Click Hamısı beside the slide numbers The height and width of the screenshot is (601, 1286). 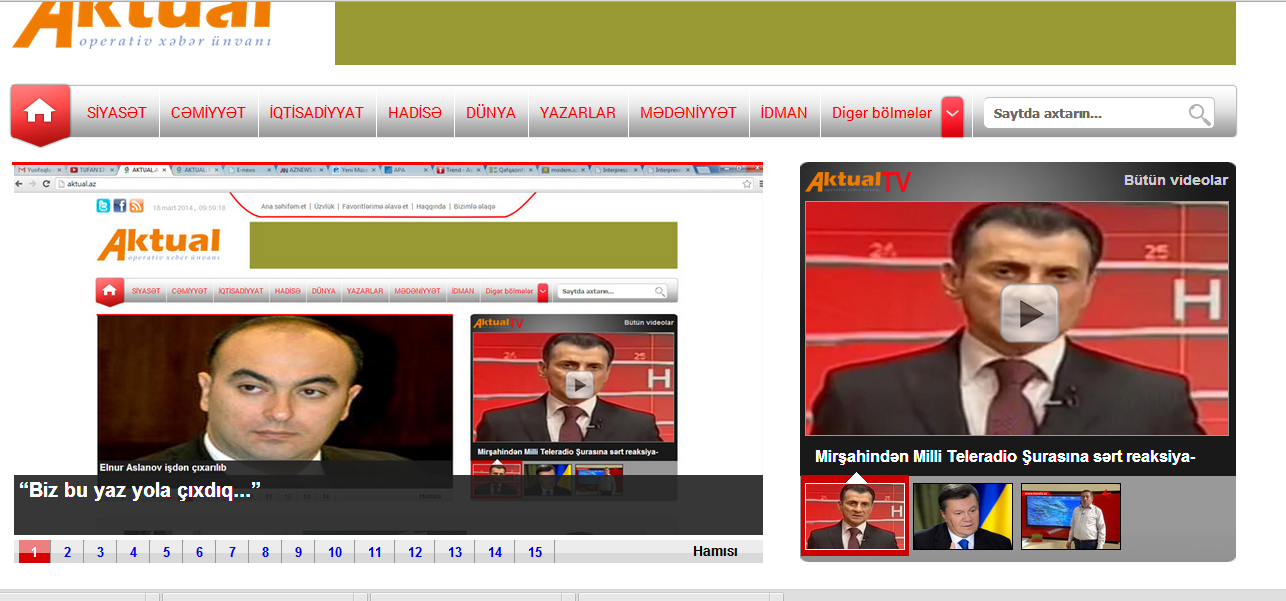tap(715, 552)
